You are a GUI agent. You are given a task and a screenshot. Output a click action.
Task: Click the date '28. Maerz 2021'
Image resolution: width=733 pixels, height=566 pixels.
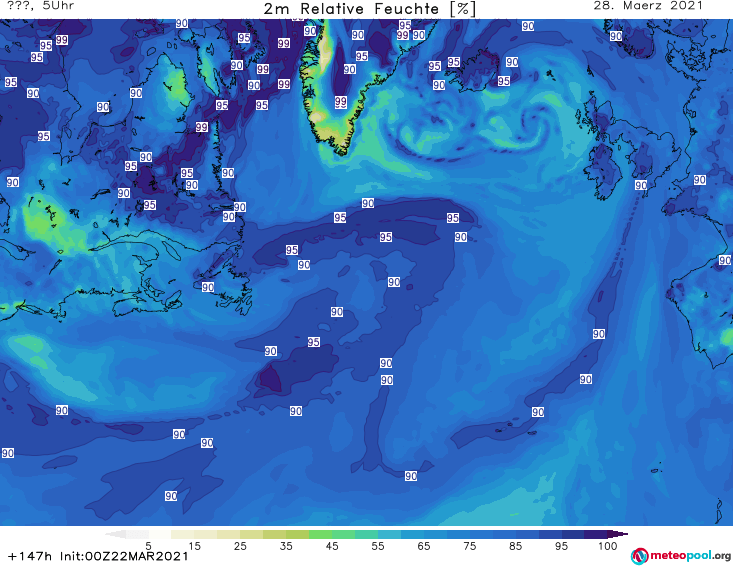648,6
